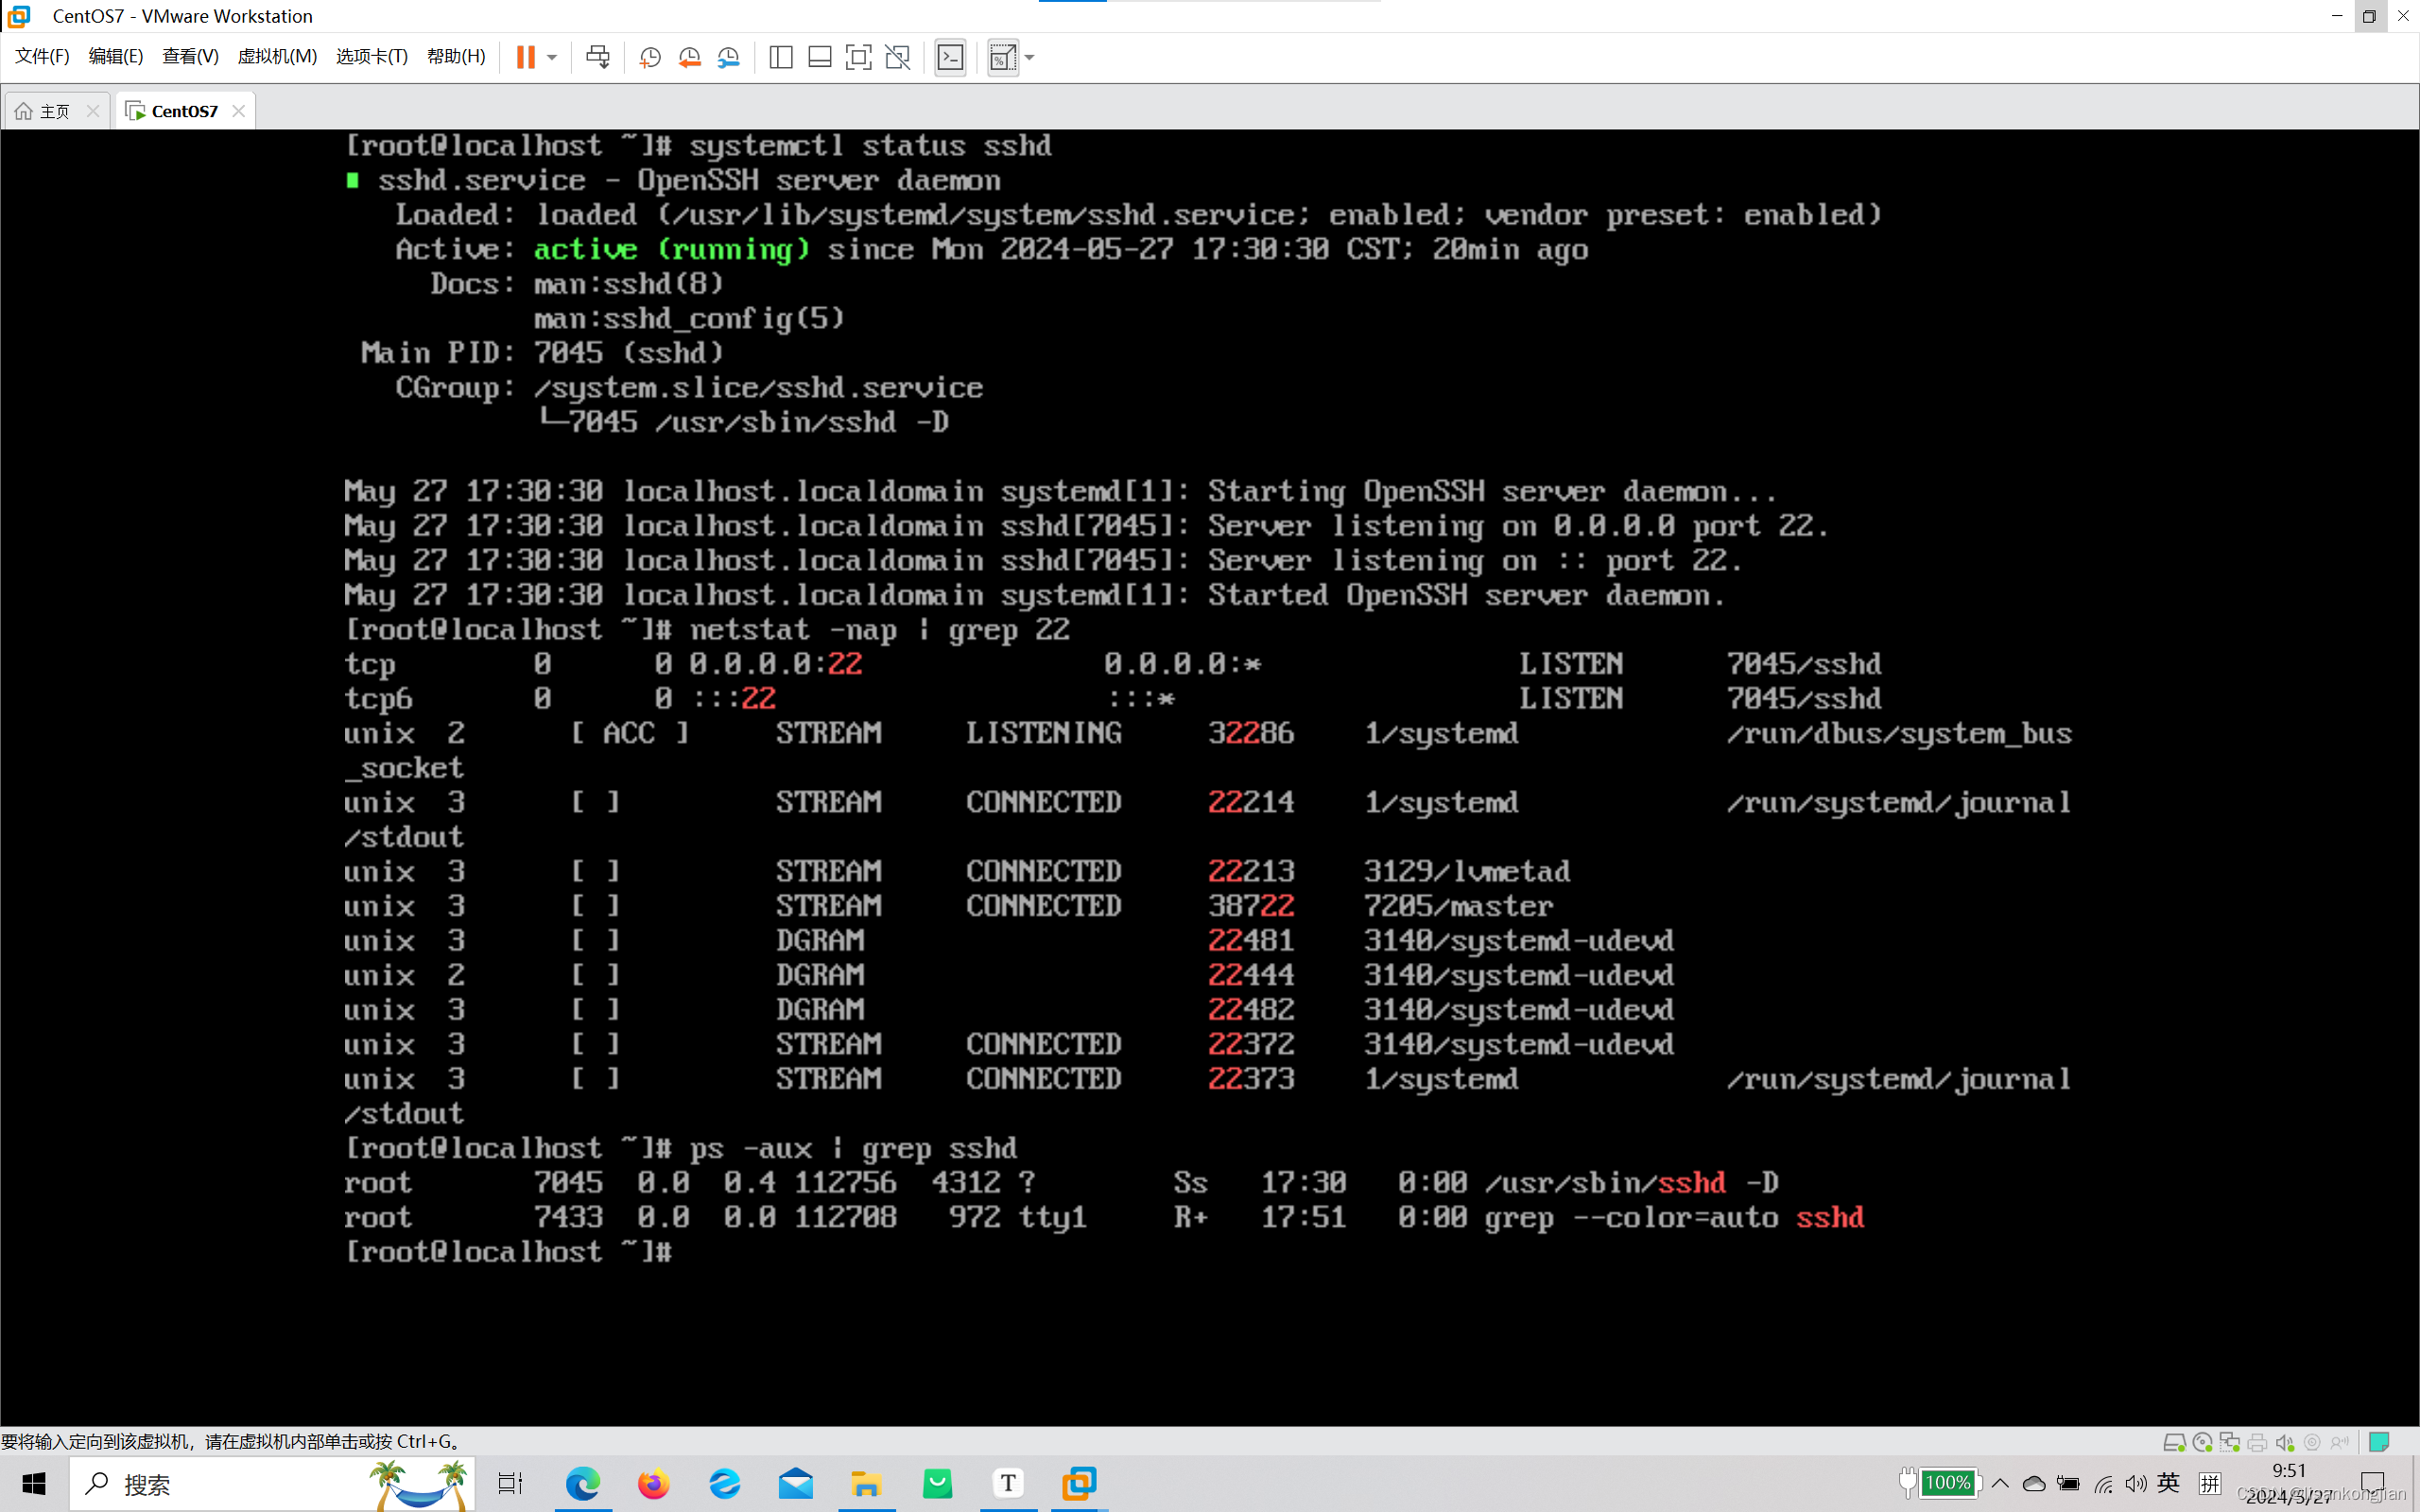The height and width of the screenshot is (1512, 2420).
Task: Open the display stretch options dropdown
Action: pyautogui.click(x=1029, y=57)
